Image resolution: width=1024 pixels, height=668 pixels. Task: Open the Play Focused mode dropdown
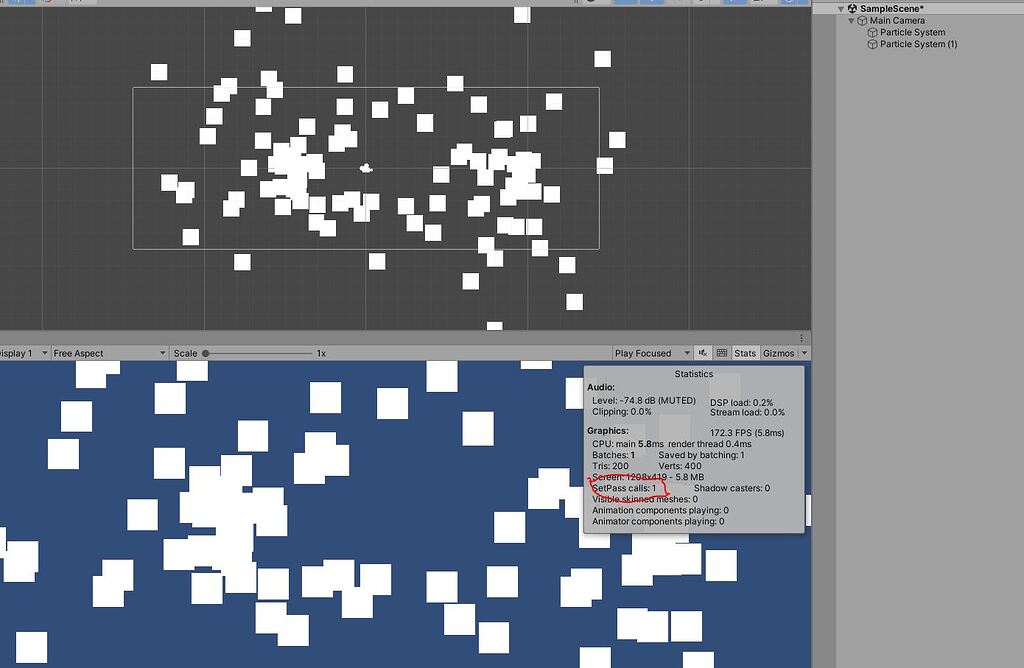click(650, 352)
